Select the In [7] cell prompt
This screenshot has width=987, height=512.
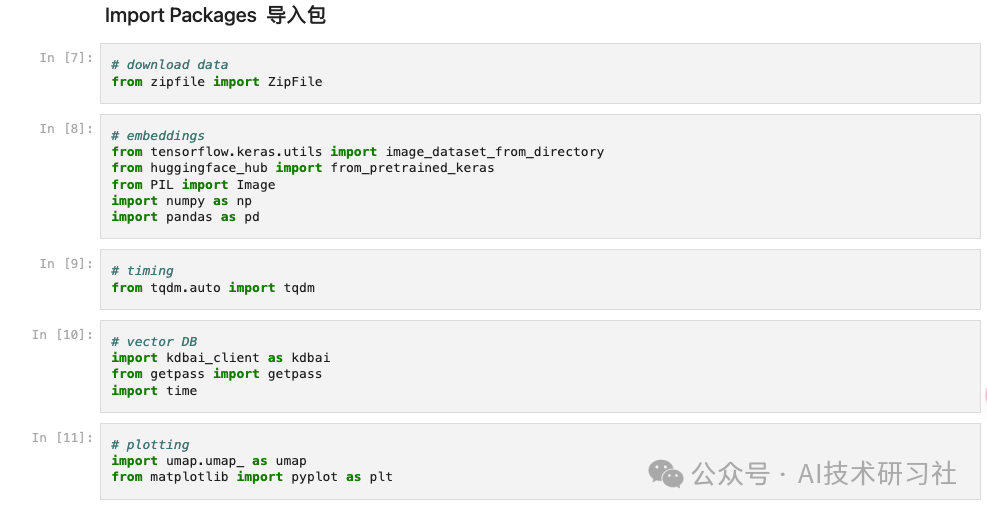pyautogui.click(x=66, y=58)
